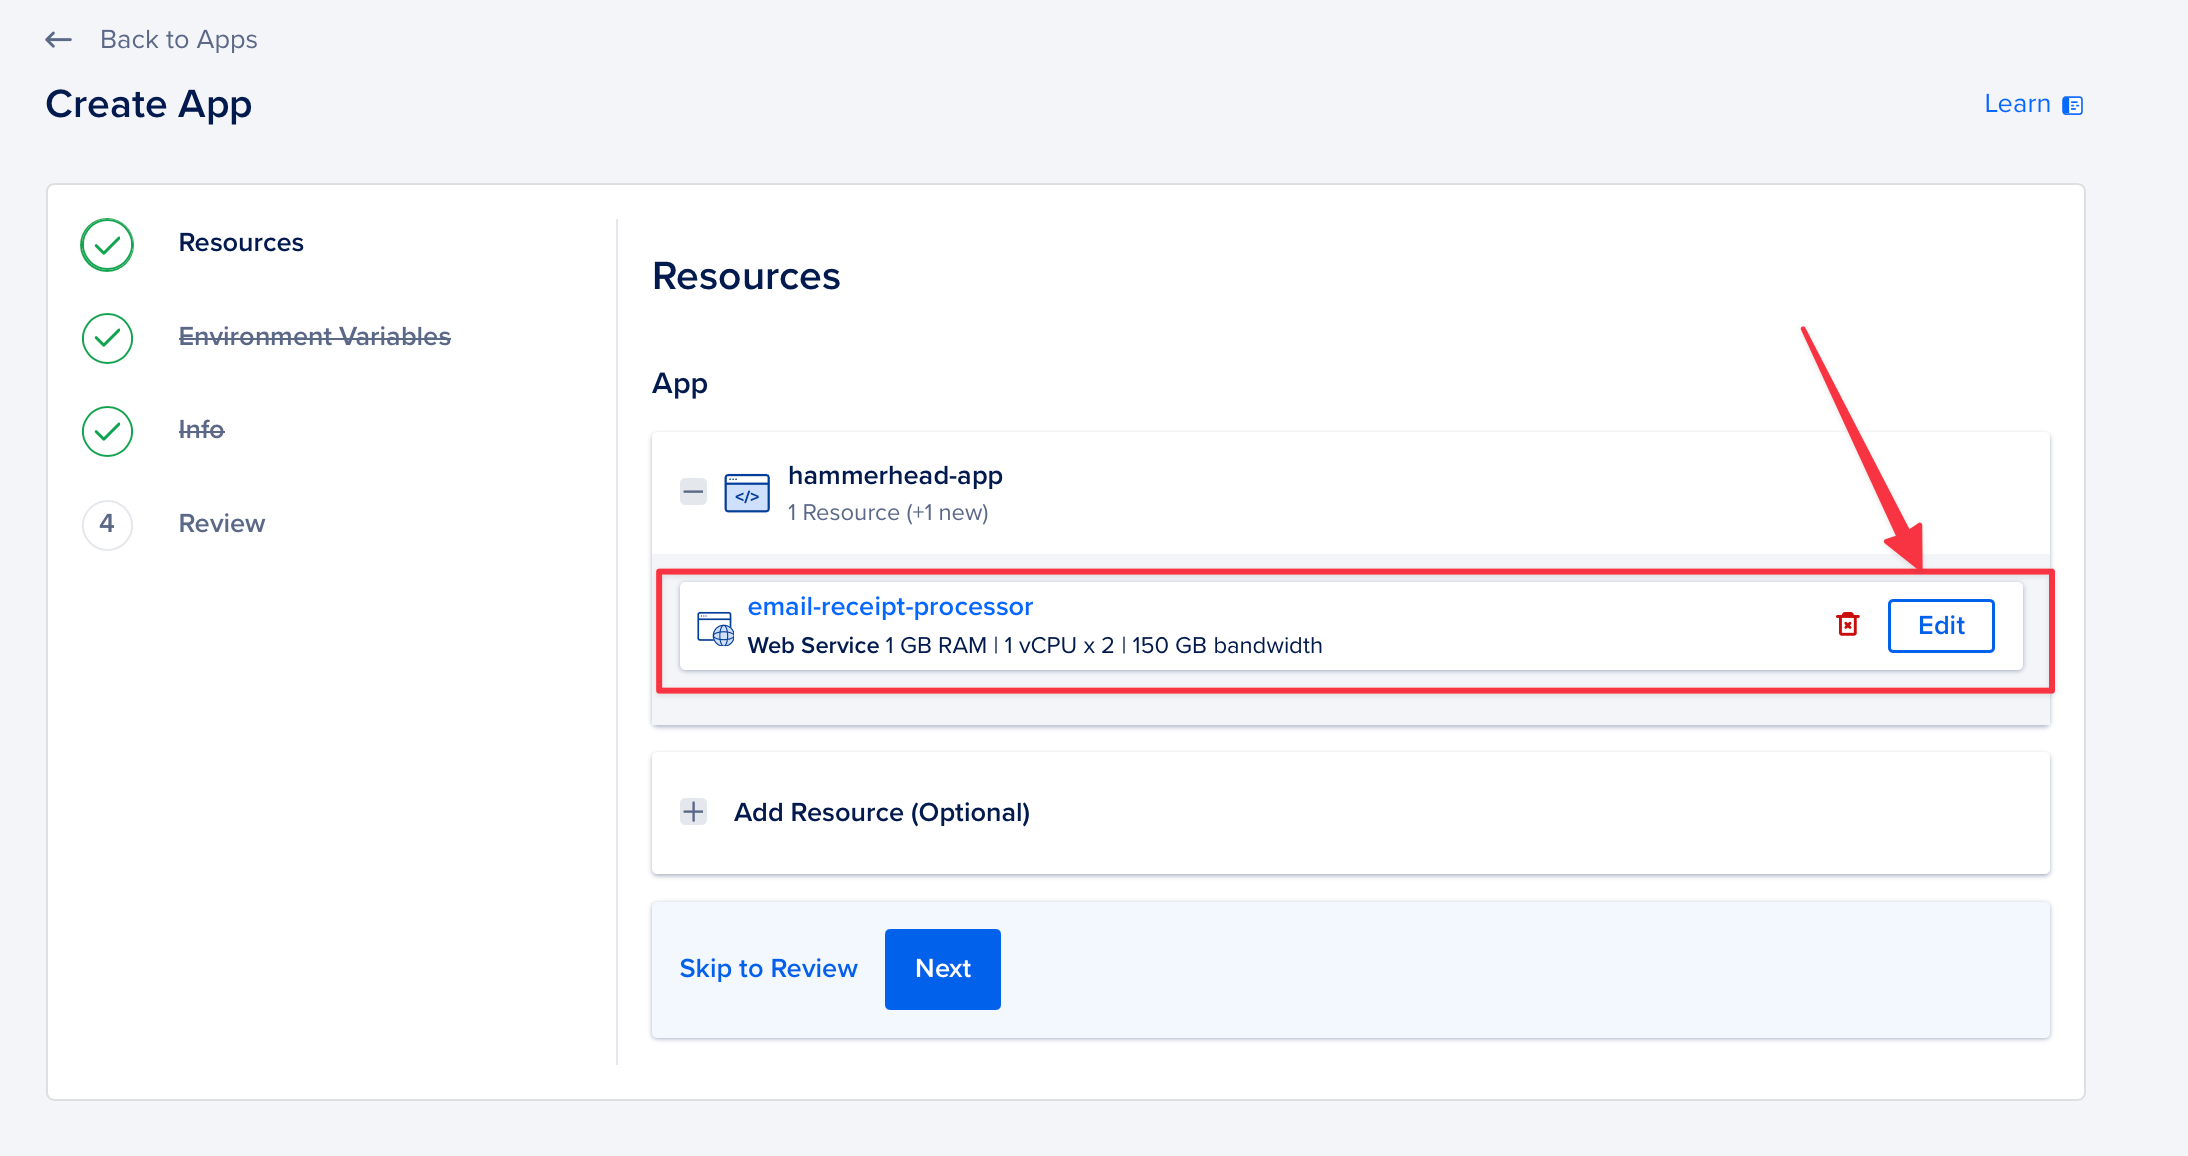Click Add Resource (Optional) label
Screen dimensions: 2188x1156
pos(882,813)
